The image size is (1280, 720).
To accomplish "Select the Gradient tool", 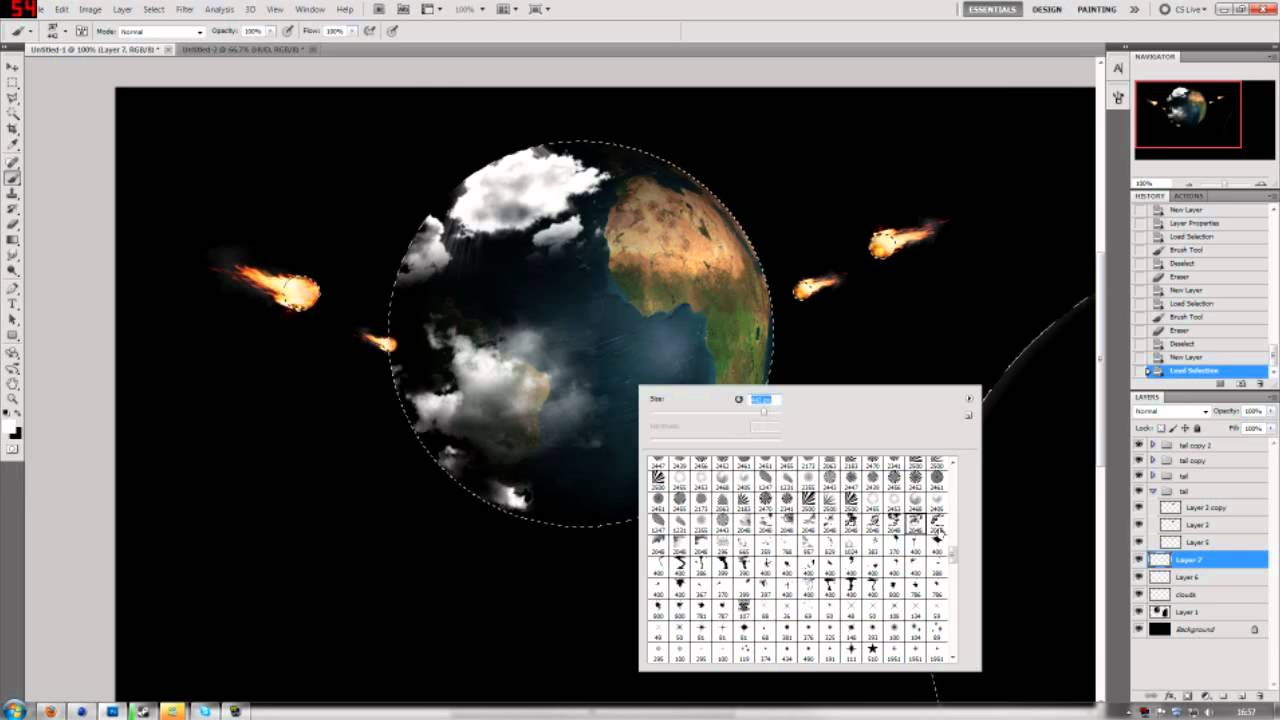I will click(x=13, y=240).
